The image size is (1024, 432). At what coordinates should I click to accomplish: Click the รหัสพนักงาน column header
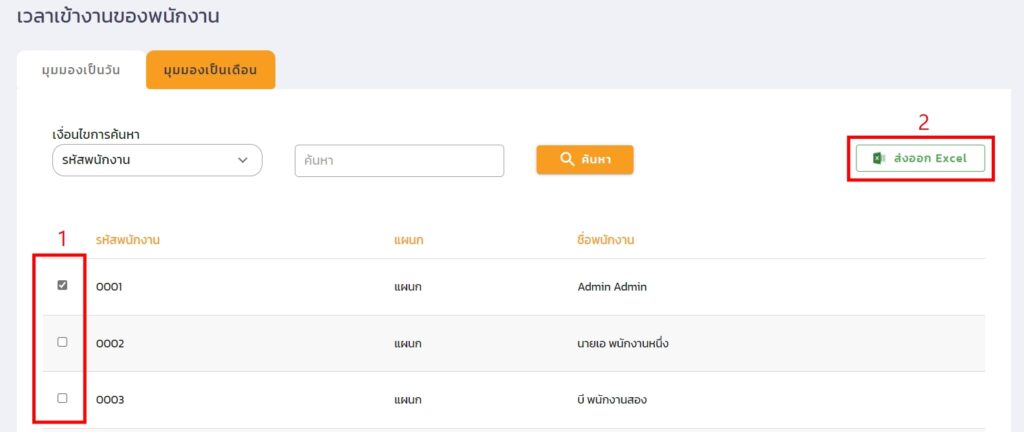128,240
